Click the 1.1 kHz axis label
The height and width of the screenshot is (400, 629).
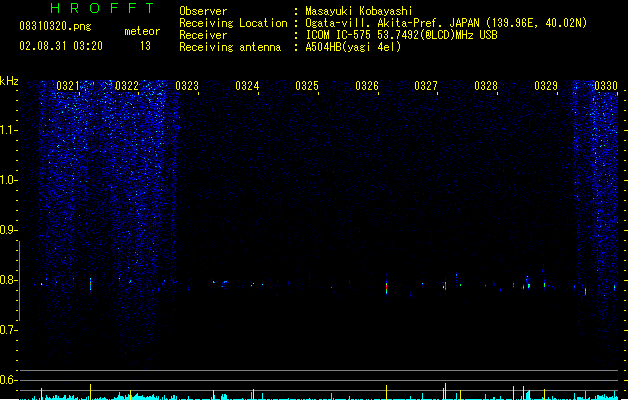(x=8, y=130)
